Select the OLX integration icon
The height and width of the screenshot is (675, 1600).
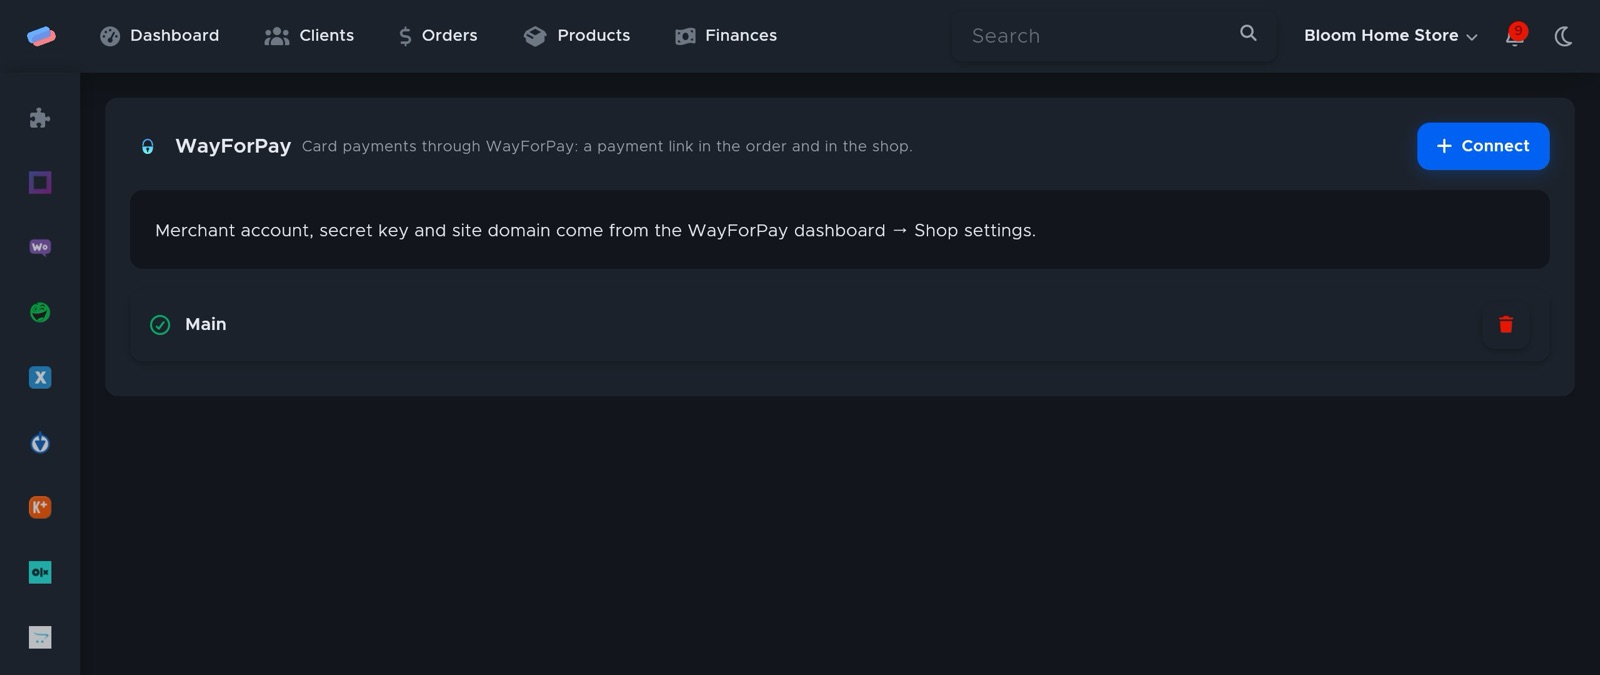click(40, 572)
